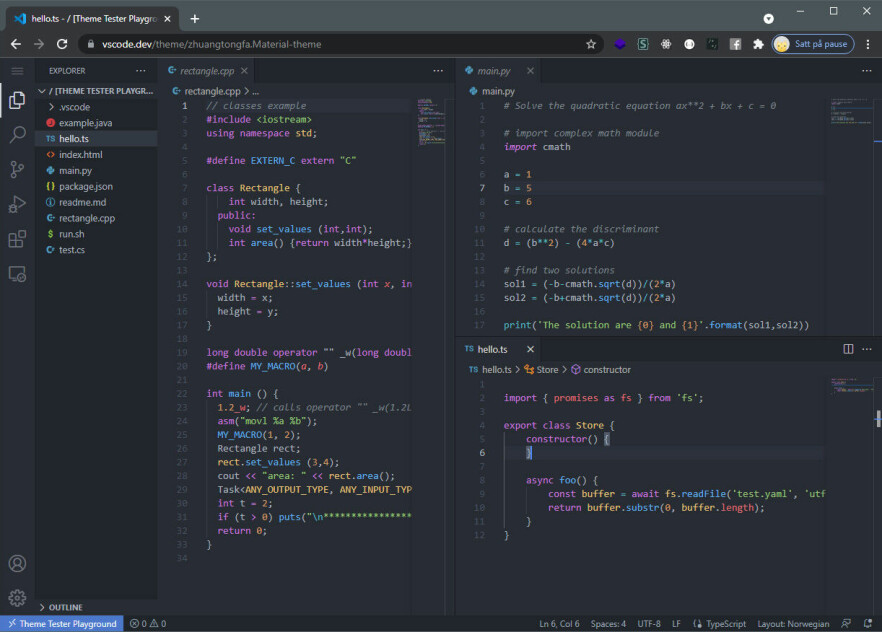Click the profile Satt på pause button
The height and width of the screenshot is (632, 882).
point(812,44)
